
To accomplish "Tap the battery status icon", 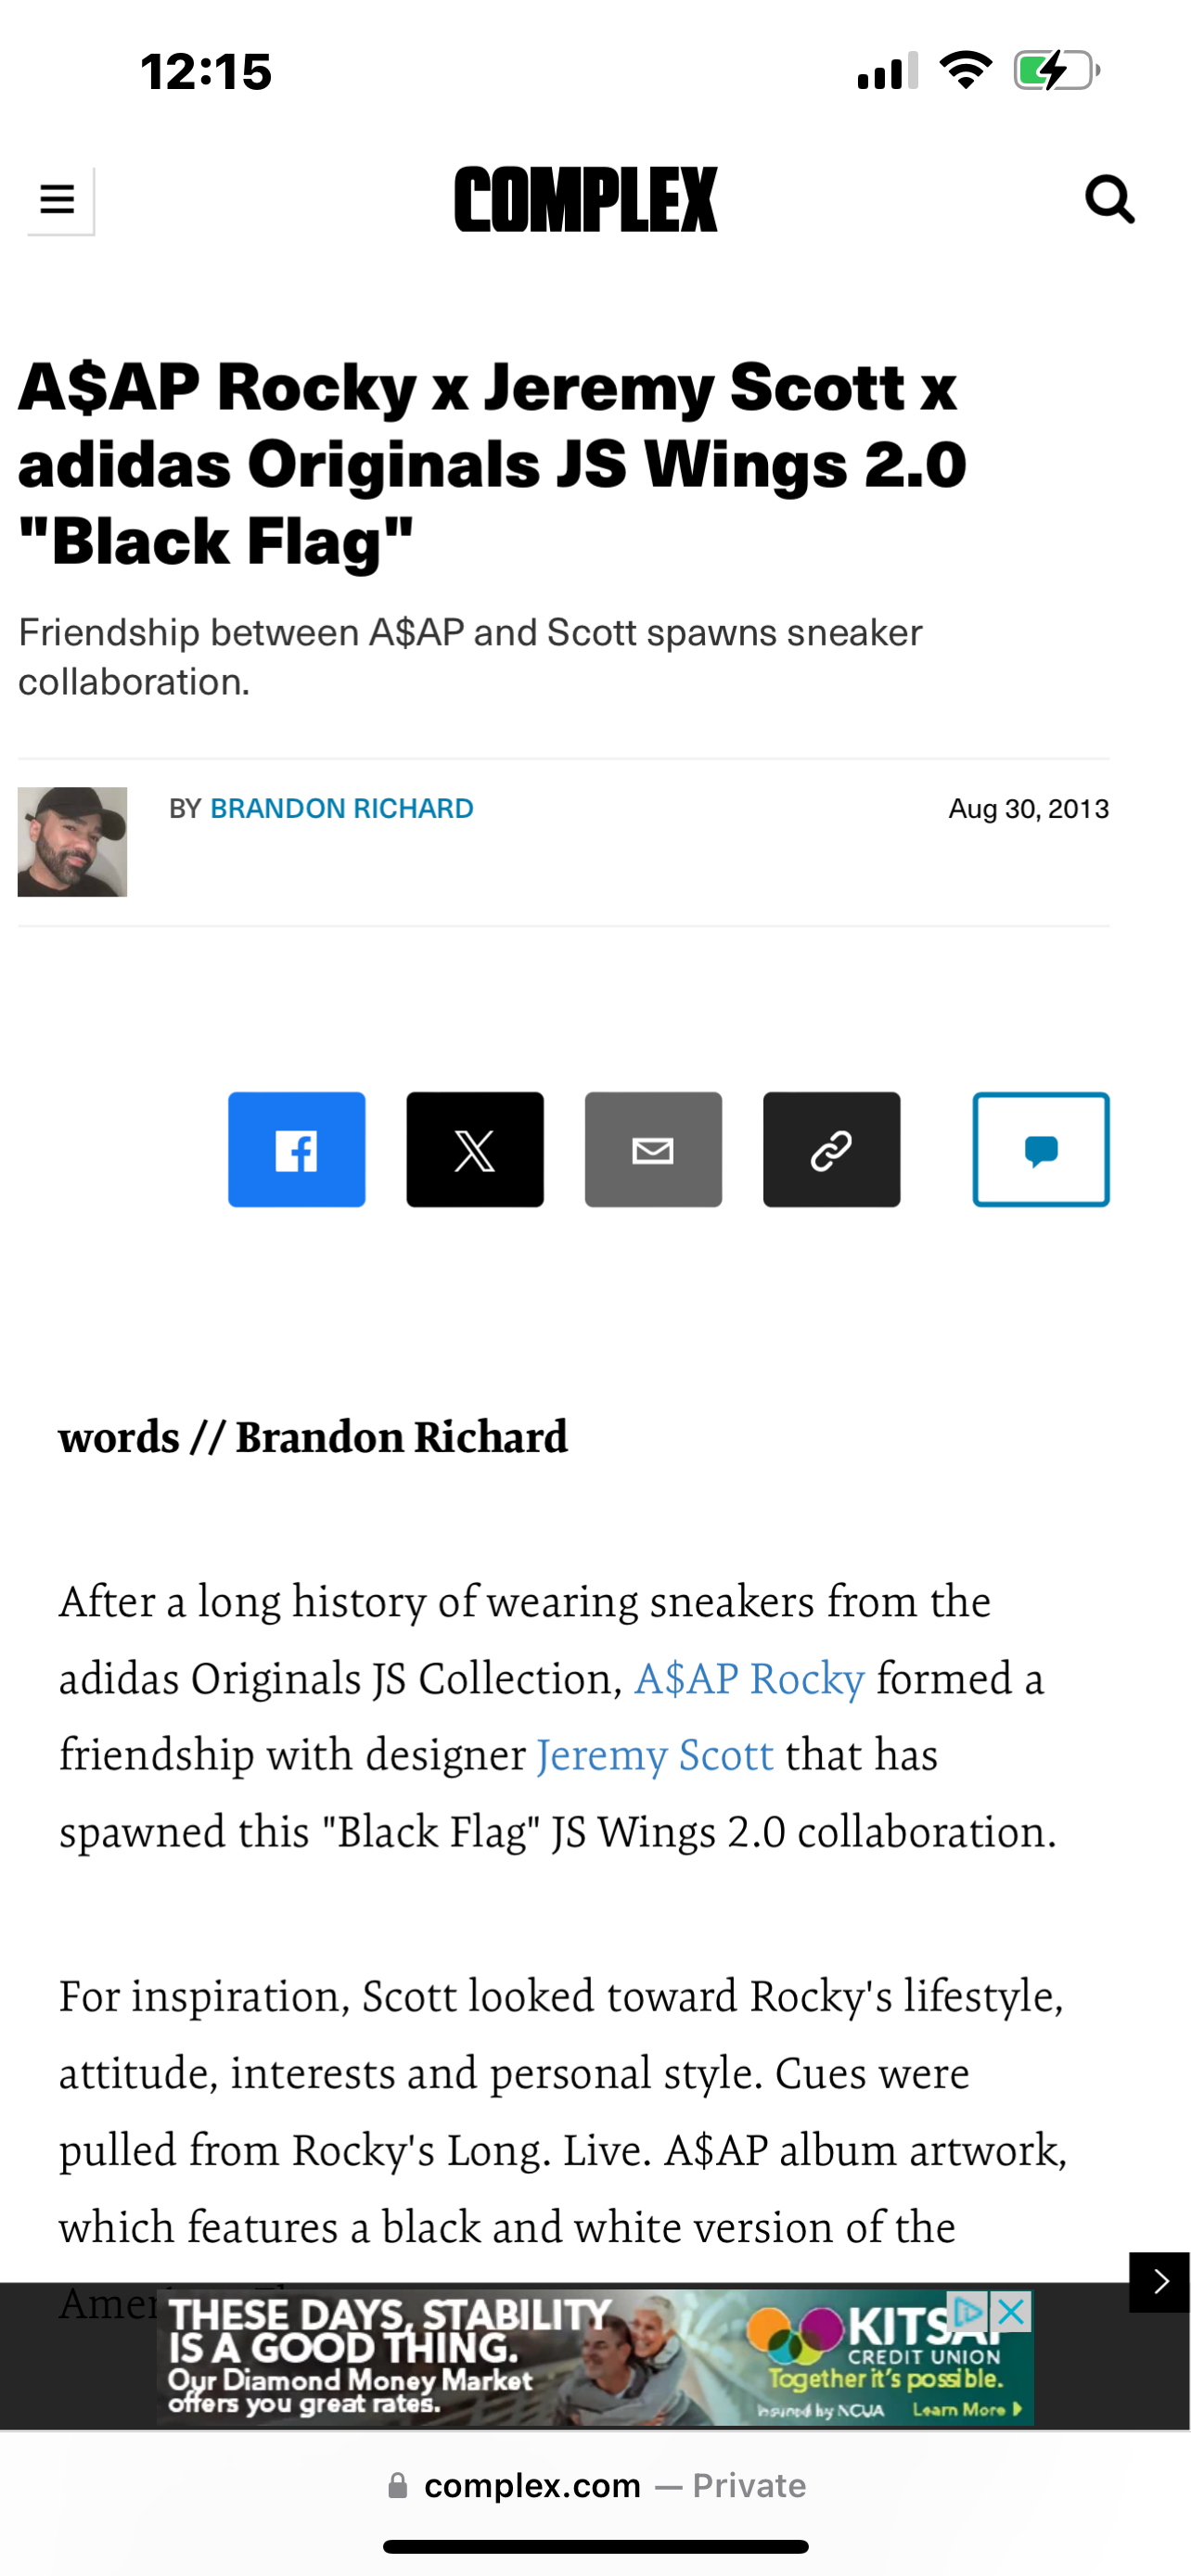I will tap(1056, 71).
